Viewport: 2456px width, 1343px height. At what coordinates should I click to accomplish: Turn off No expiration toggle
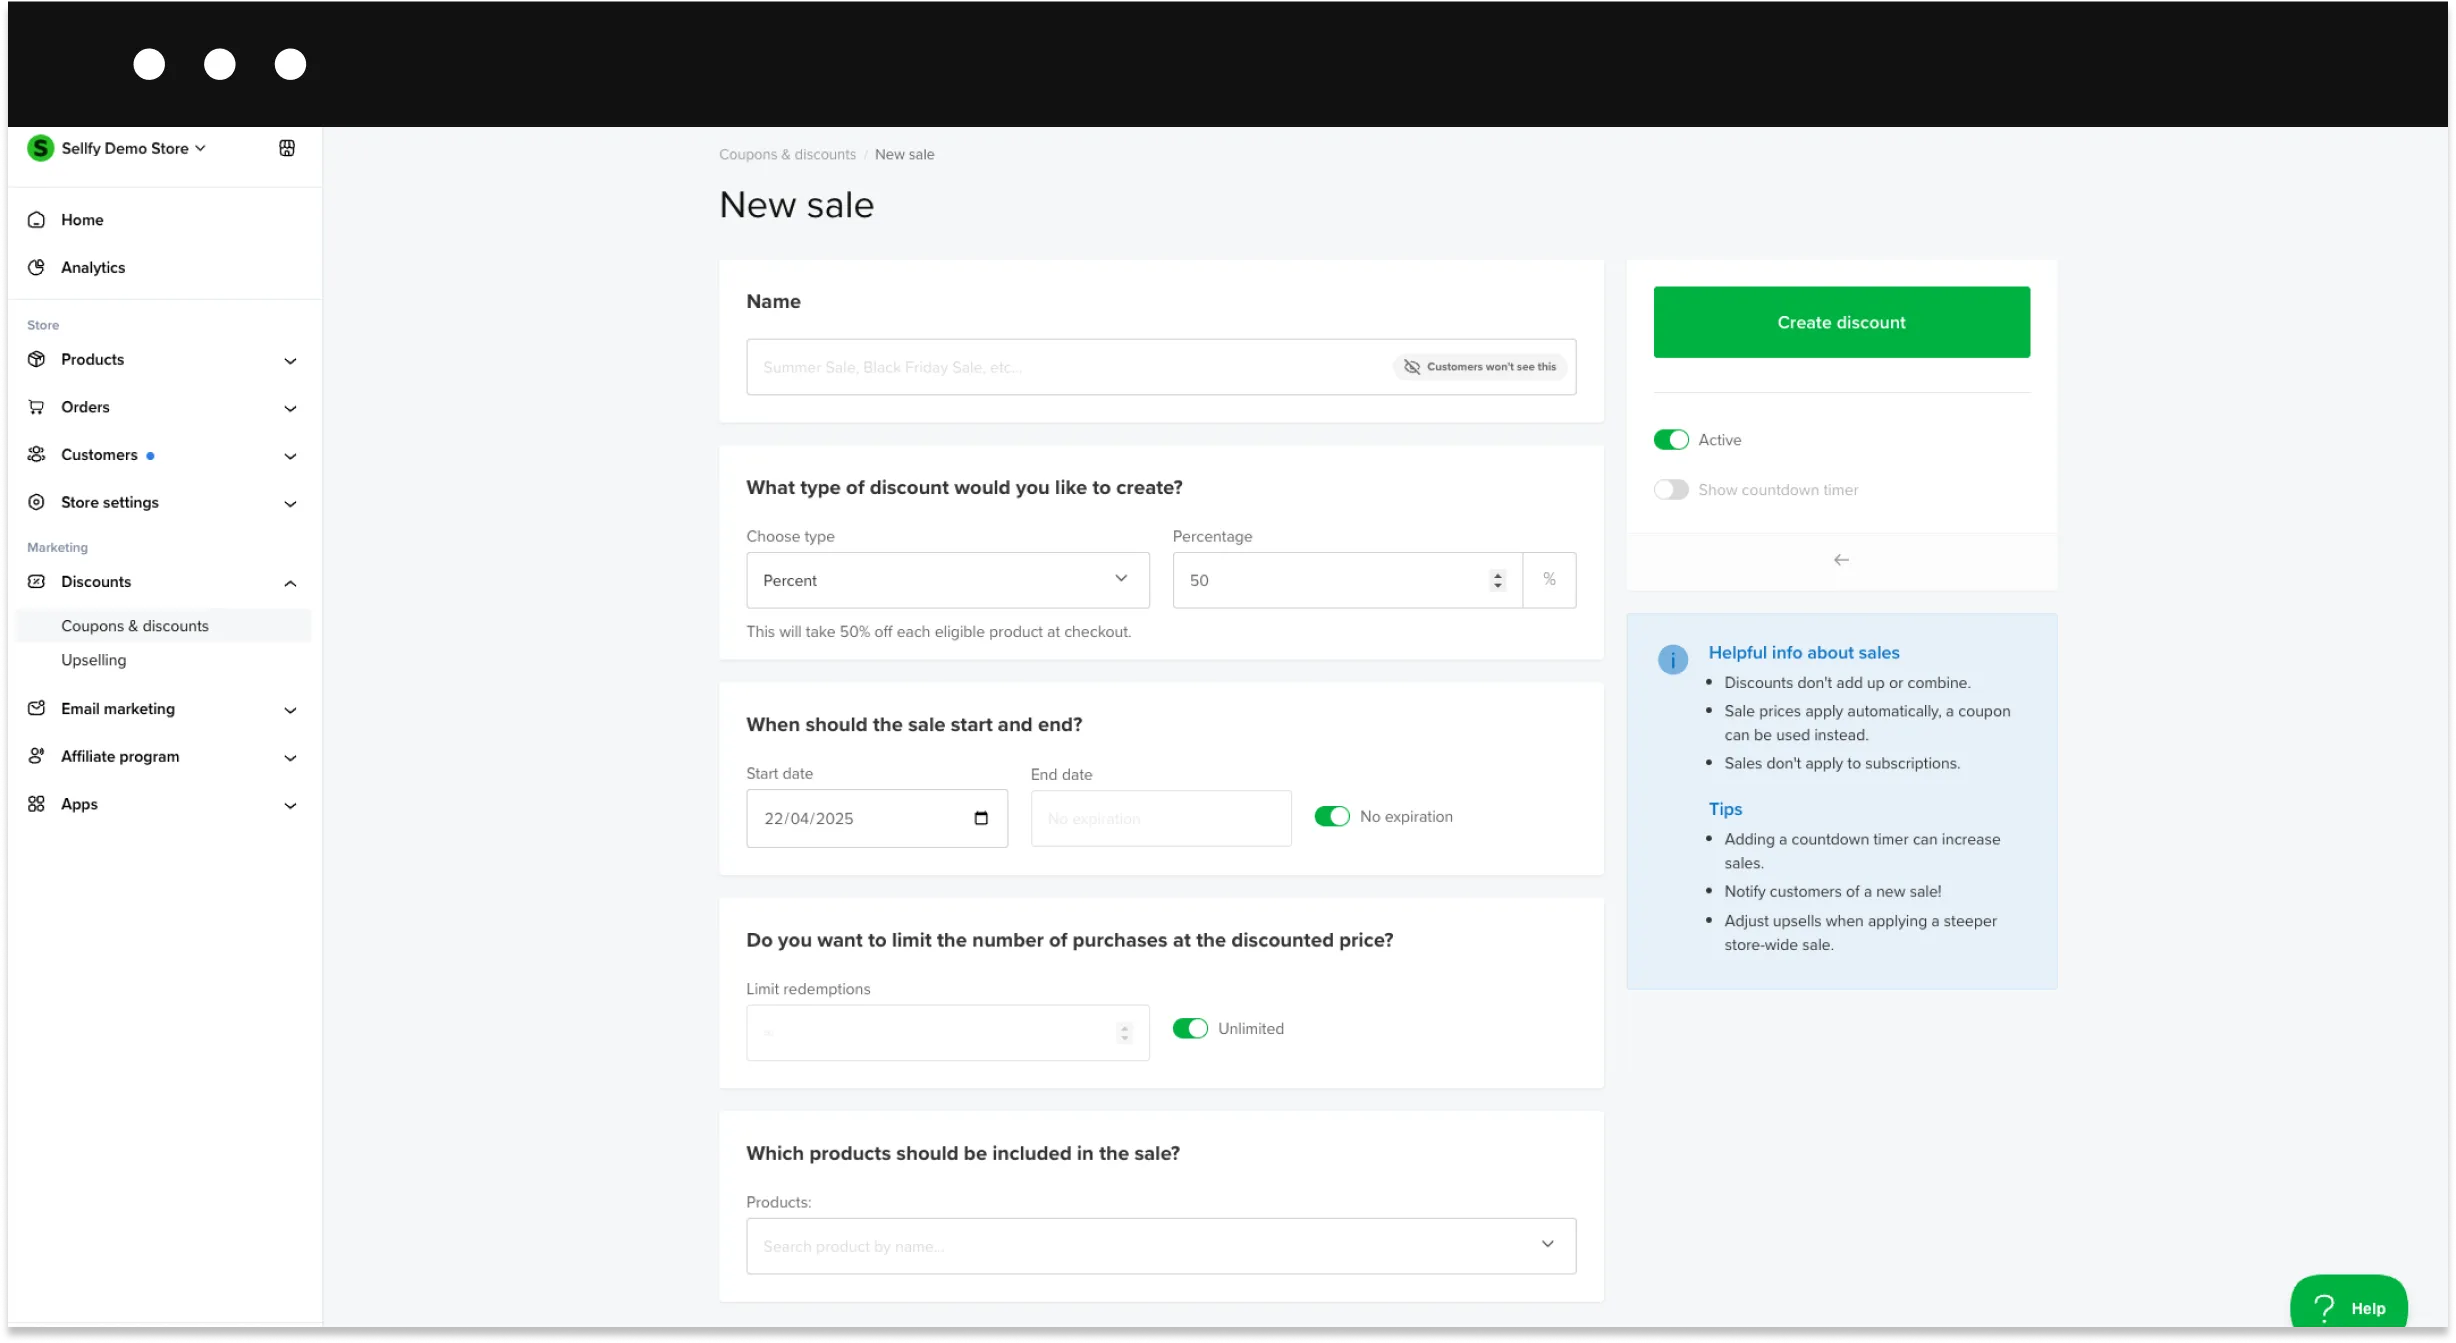(1331, 817)
